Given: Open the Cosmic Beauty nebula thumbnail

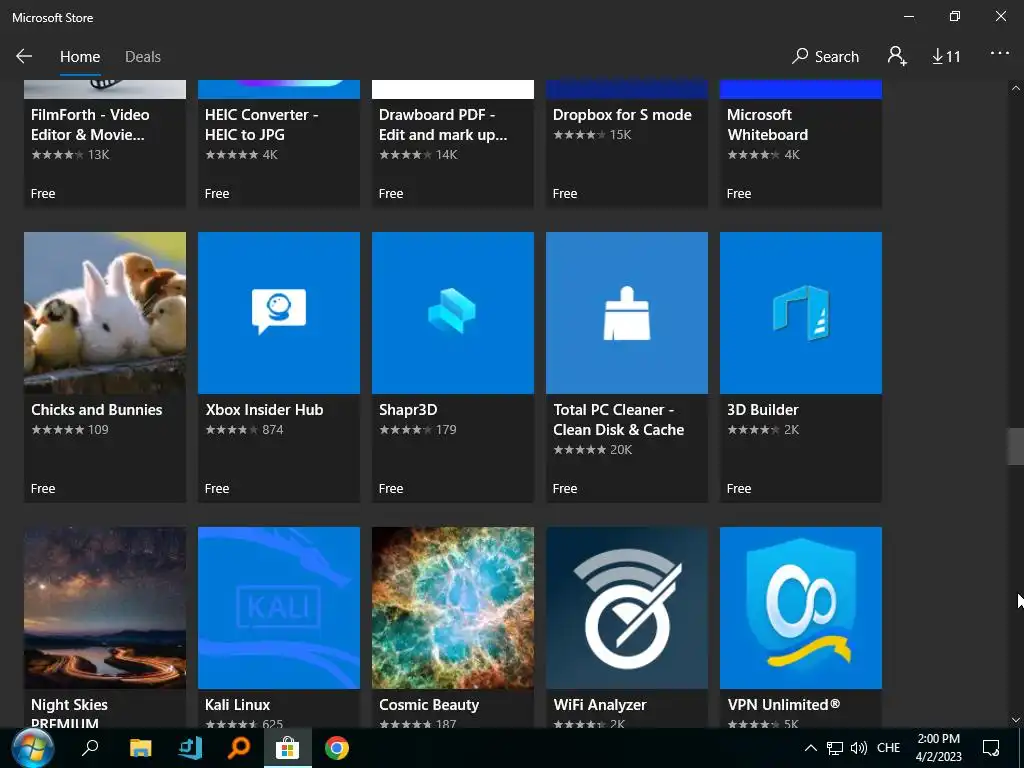Looking at the screenshot, I should click(453, 607).
